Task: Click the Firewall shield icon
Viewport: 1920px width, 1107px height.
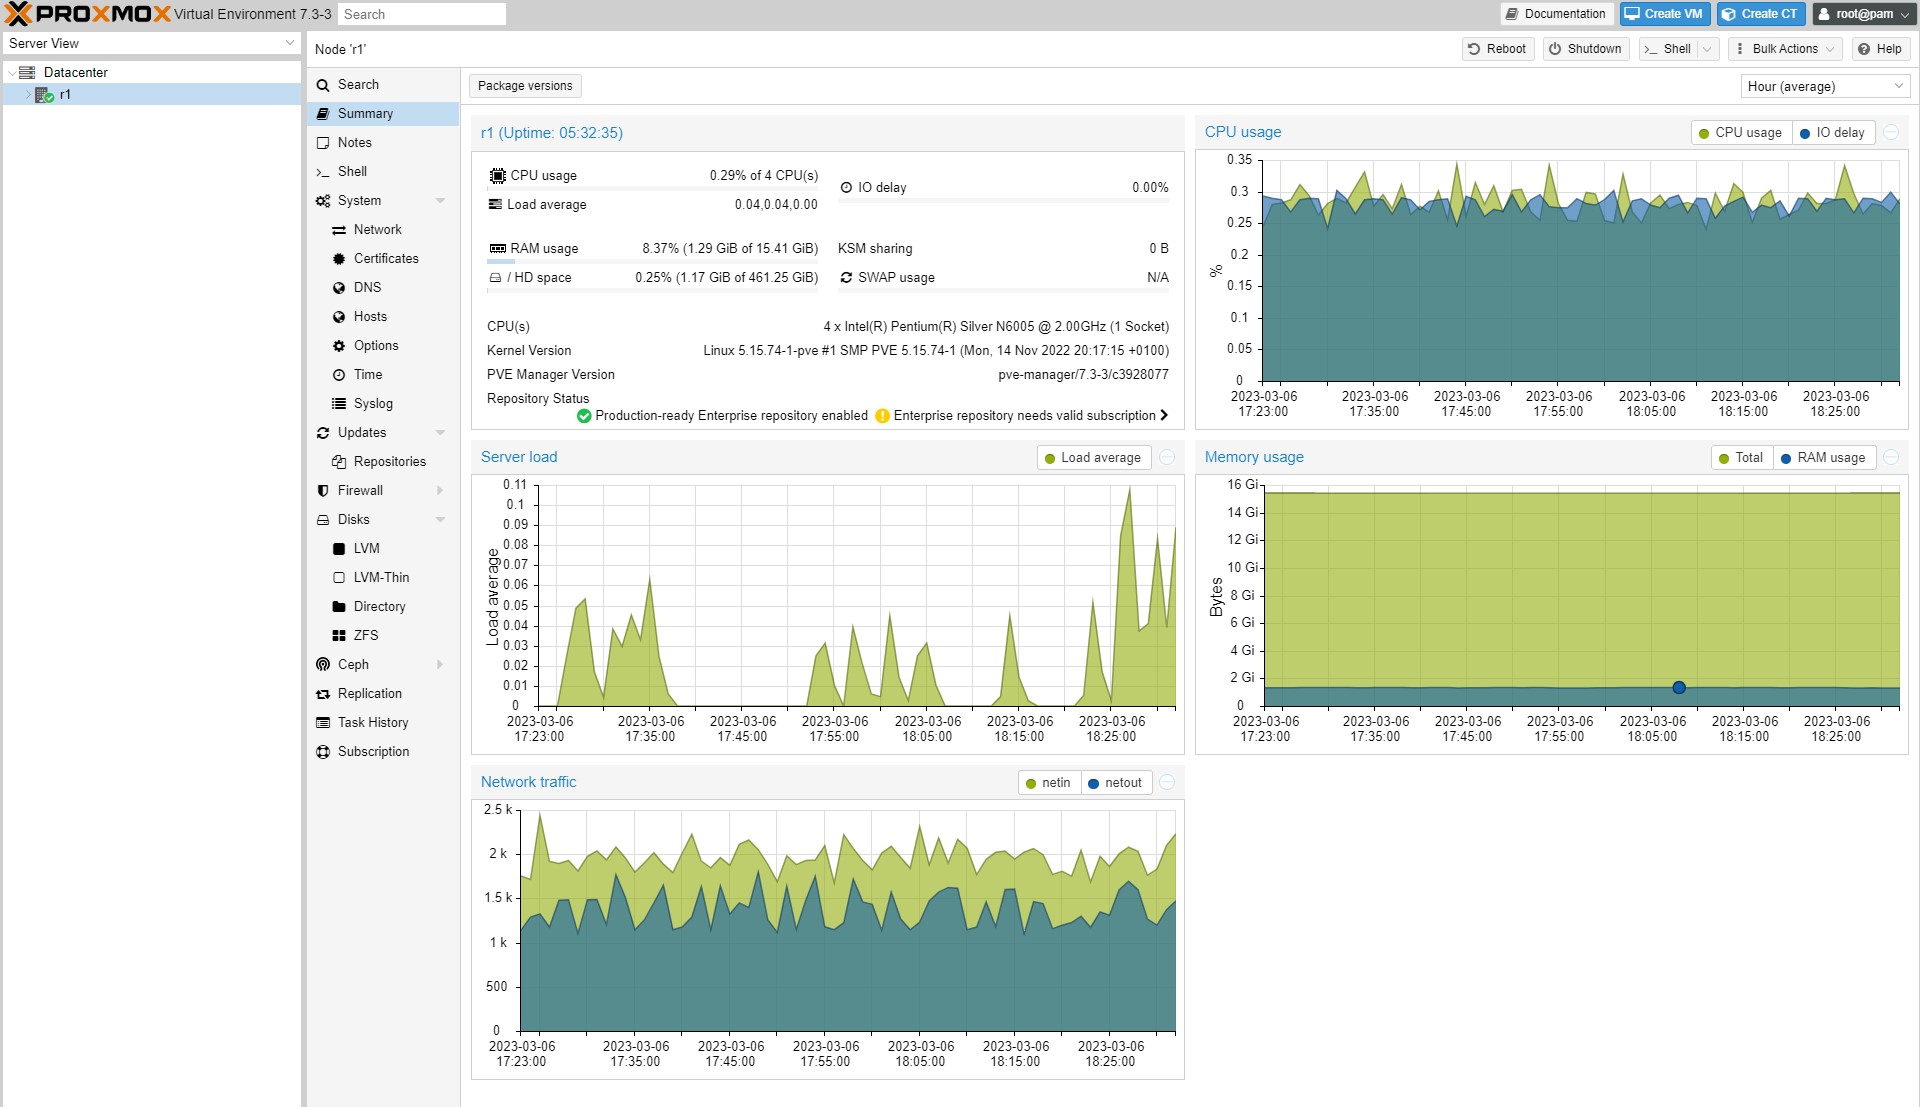Action: tap(323, 490)
